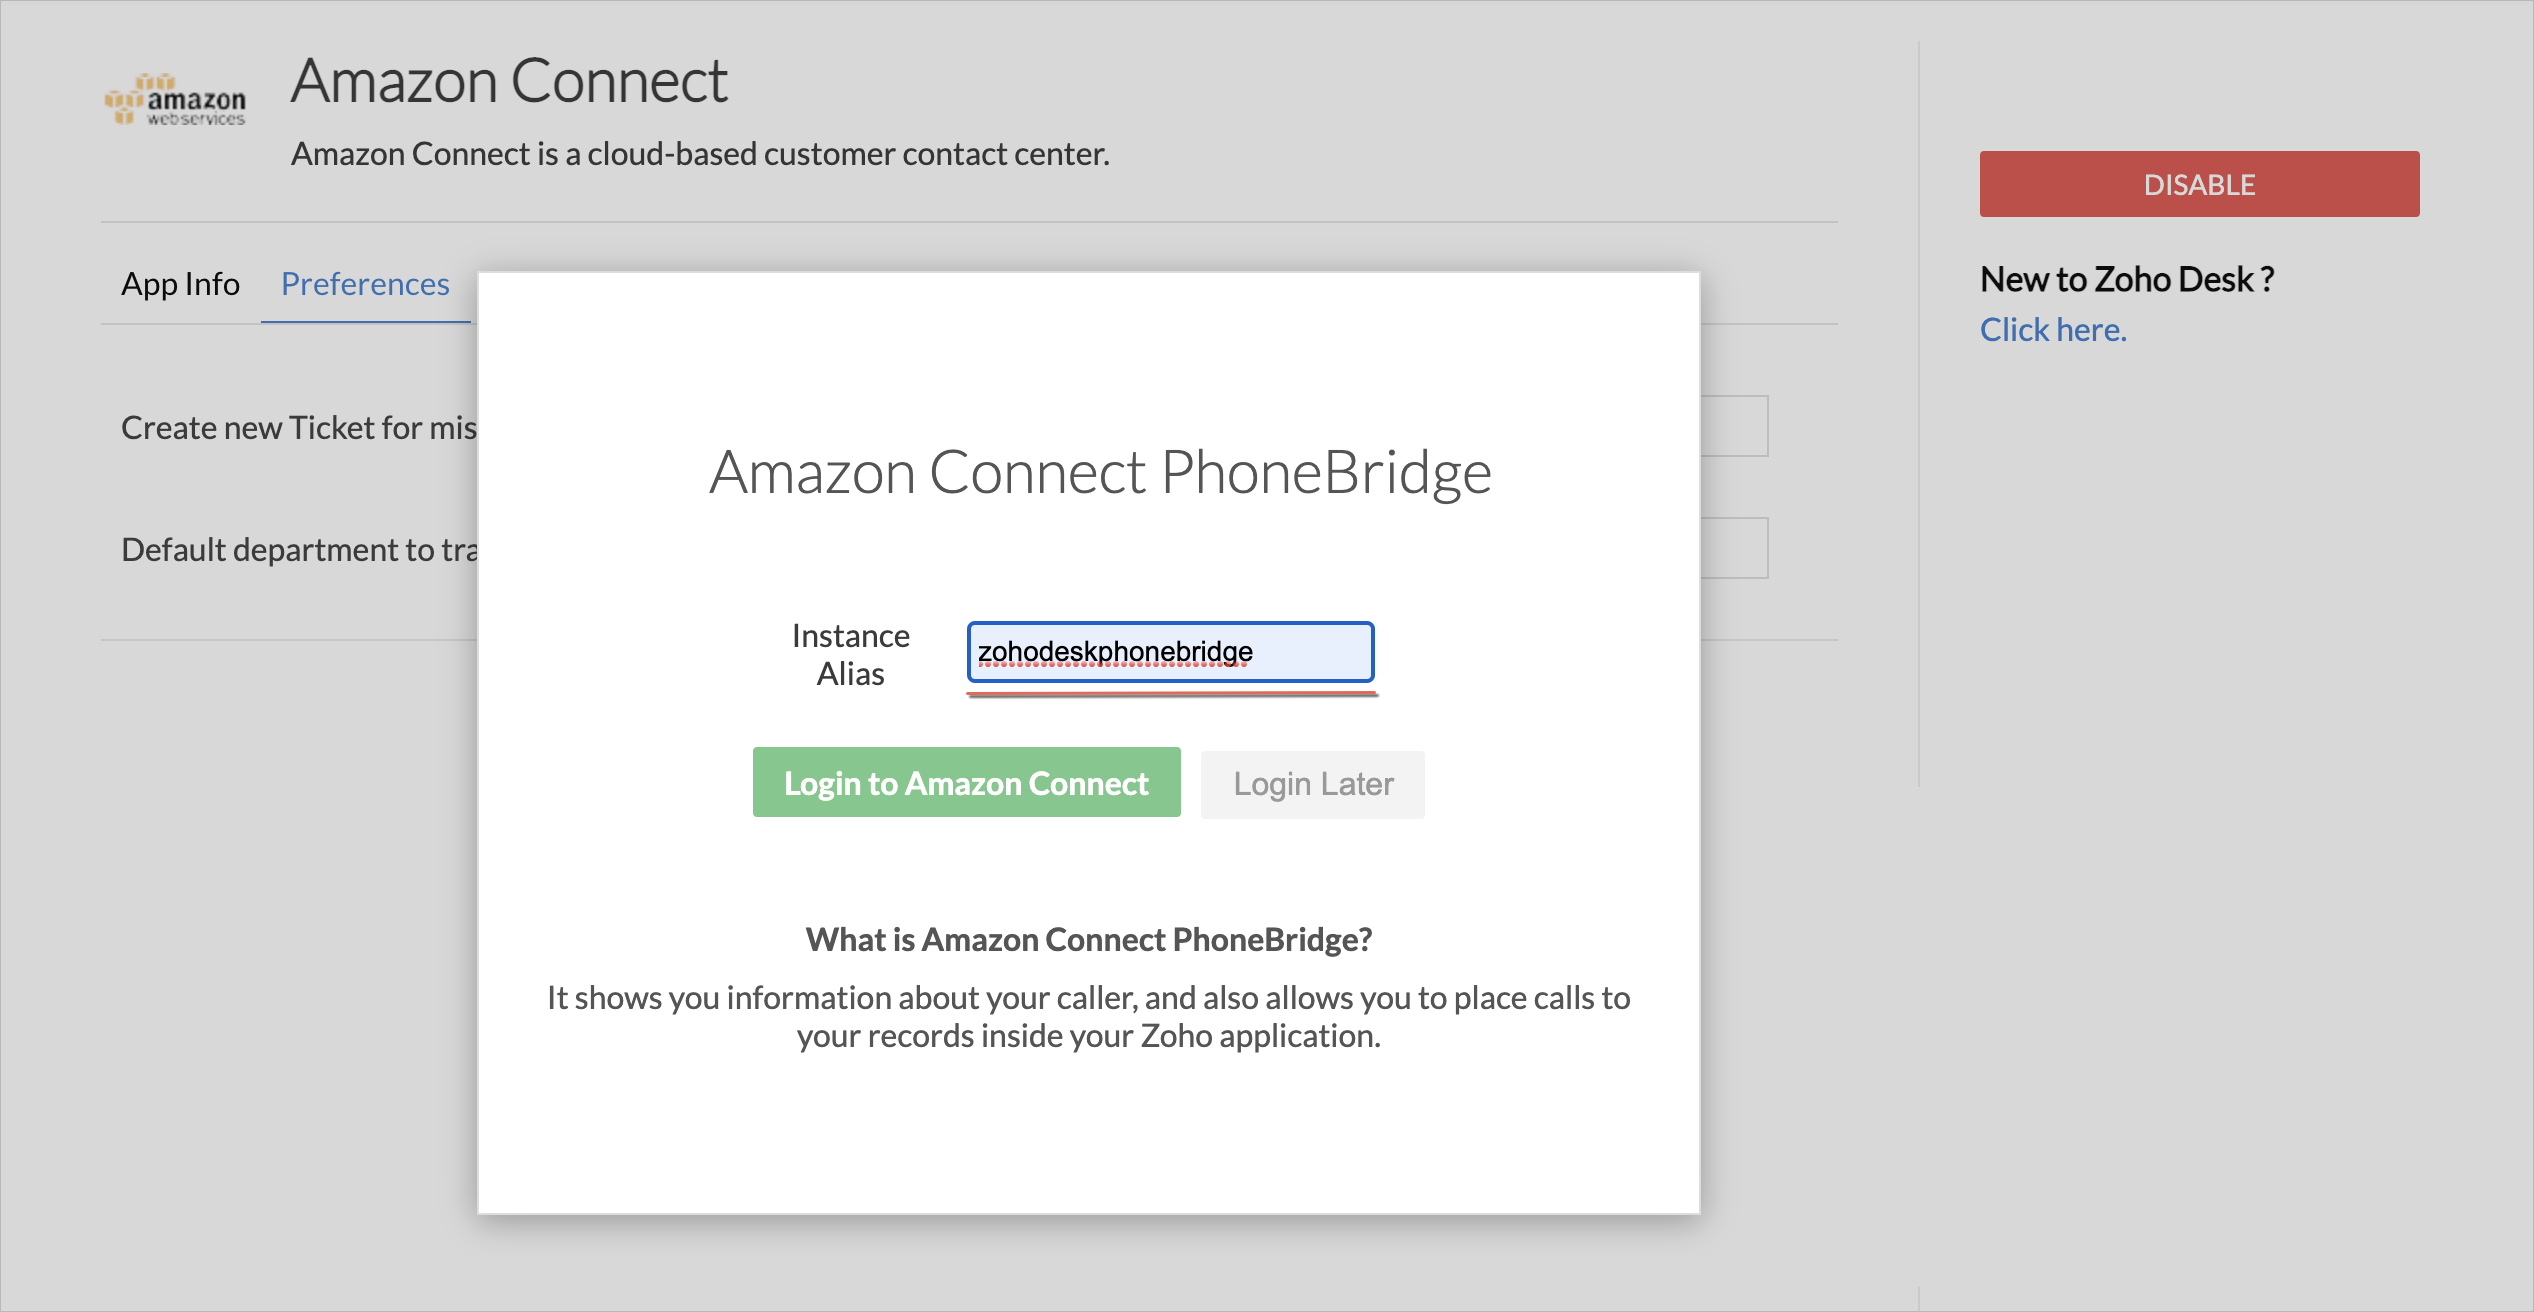Open the 'Click here.' link
2534x1312 pixels.
pos(2052,330)
